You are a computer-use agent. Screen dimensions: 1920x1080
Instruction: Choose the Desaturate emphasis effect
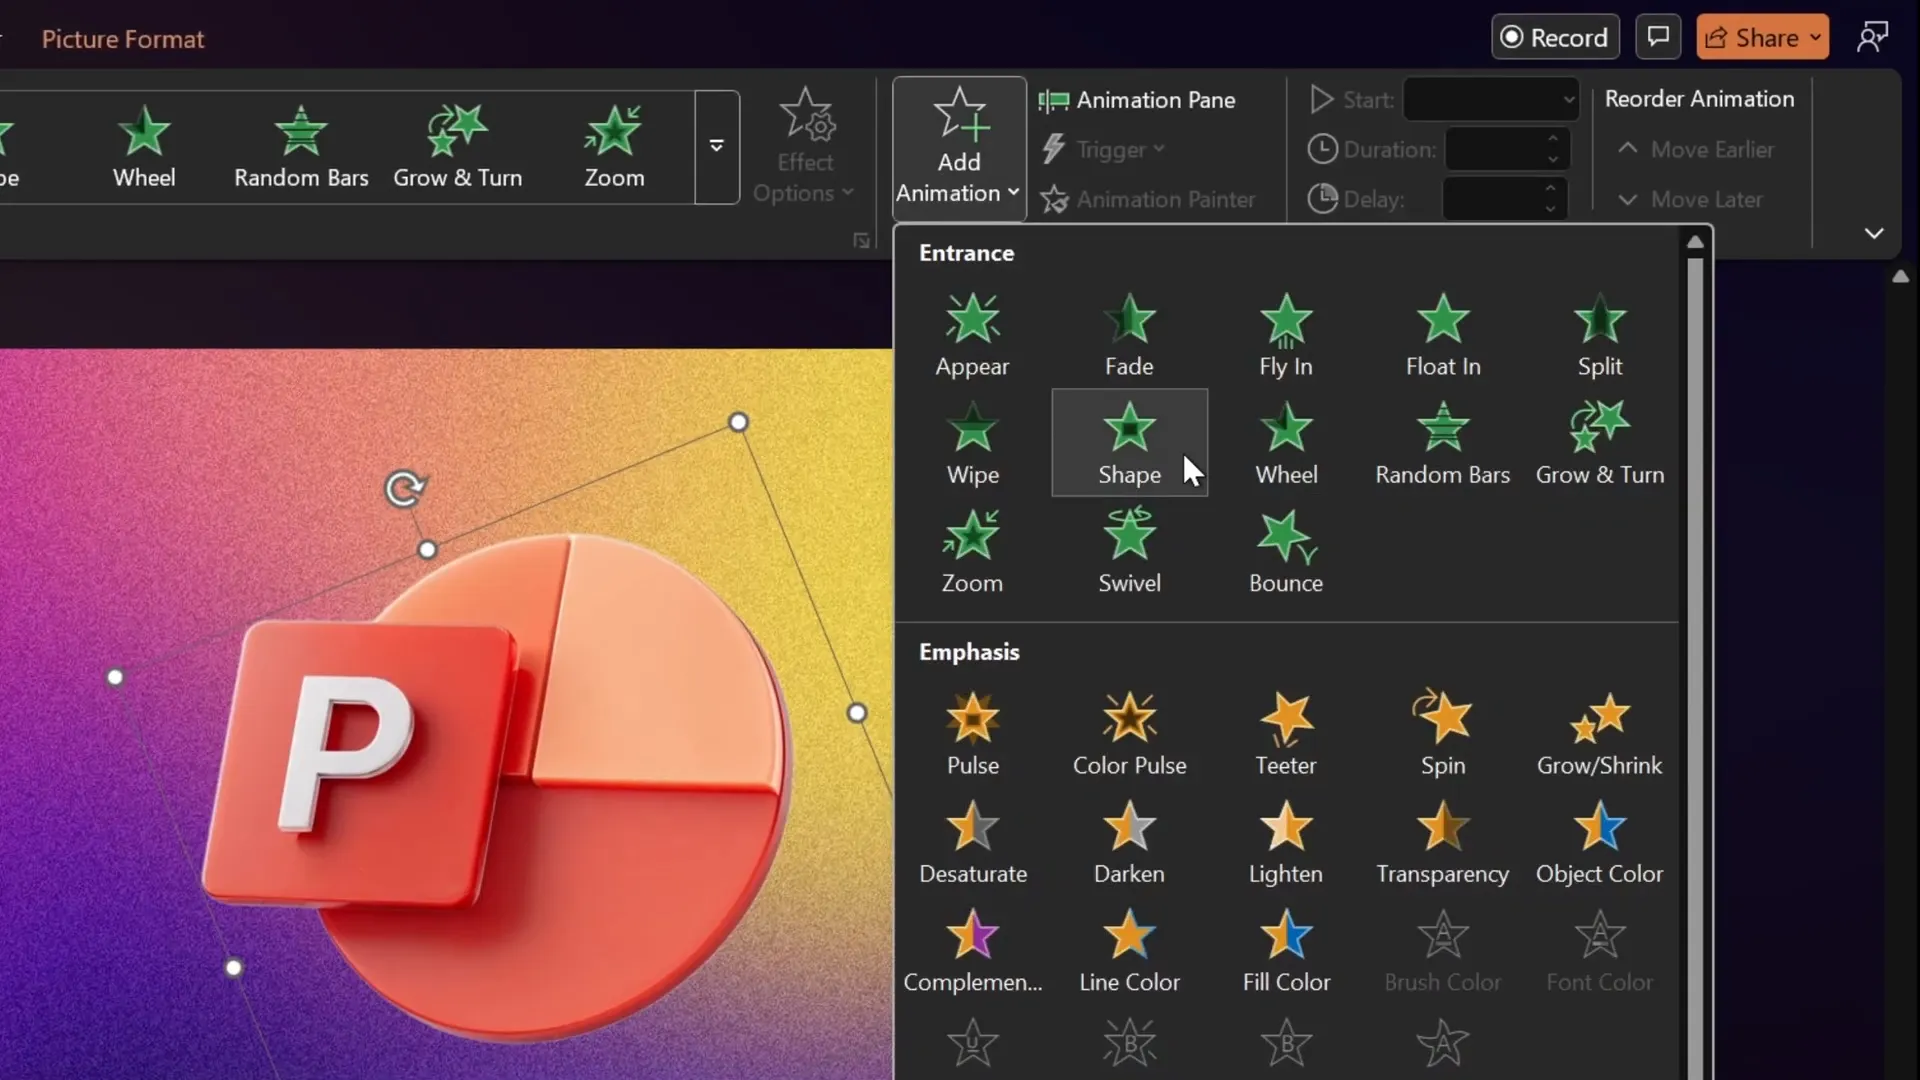(x=972, y=842)
